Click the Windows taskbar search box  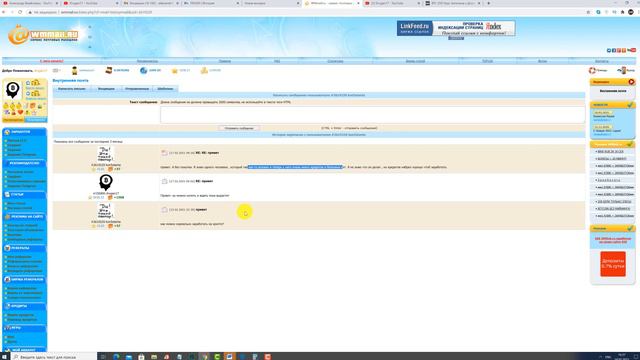[x=54, y=356]
